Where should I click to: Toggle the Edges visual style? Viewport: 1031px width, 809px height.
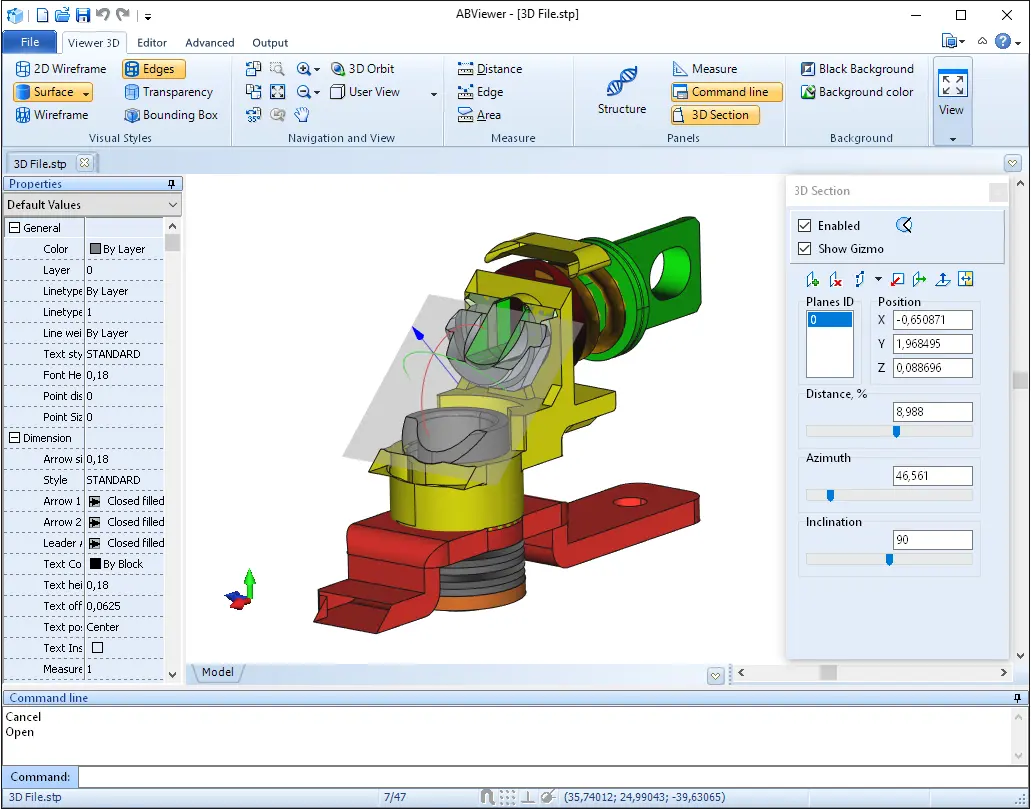click(154, 68)
